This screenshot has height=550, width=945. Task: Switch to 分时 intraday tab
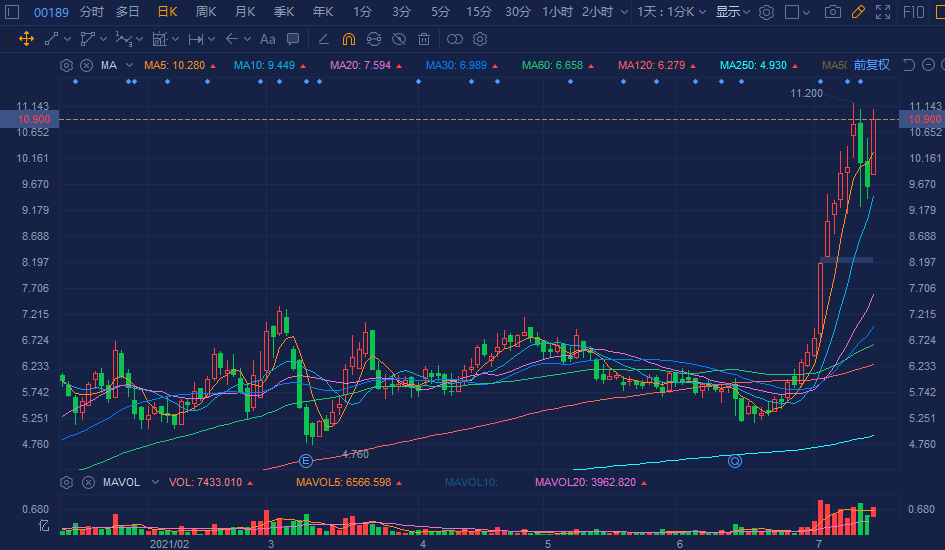(91, 12)
